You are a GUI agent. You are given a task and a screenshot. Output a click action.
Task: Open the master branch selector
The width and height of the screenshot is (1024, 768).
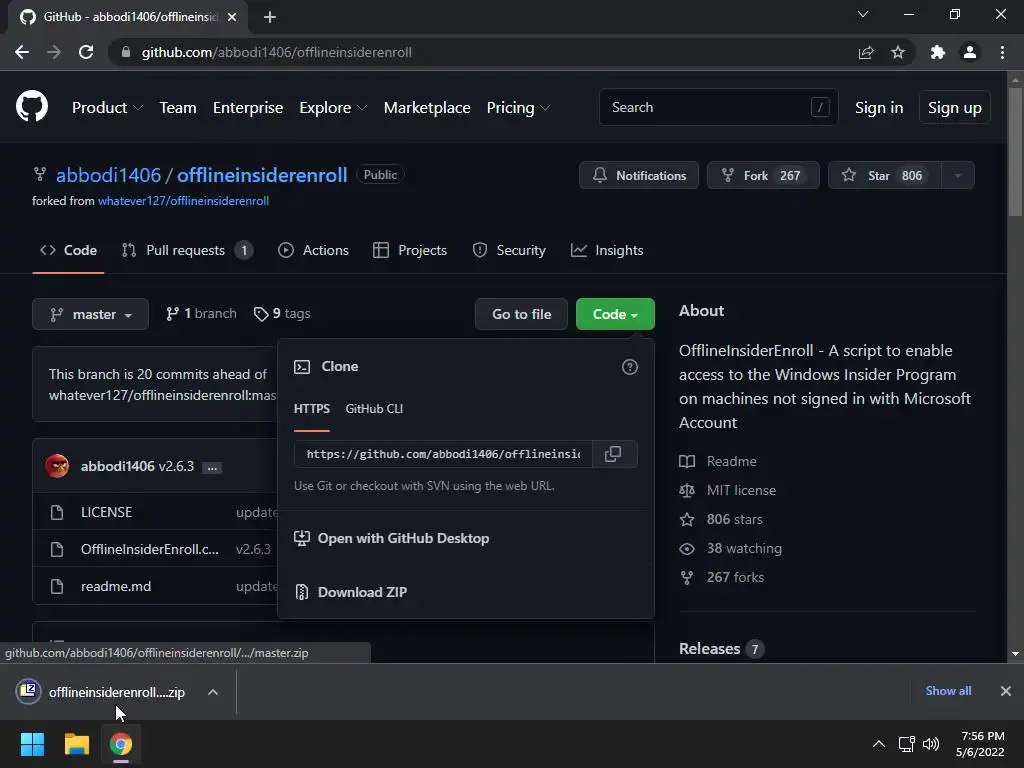pos(91,314)
